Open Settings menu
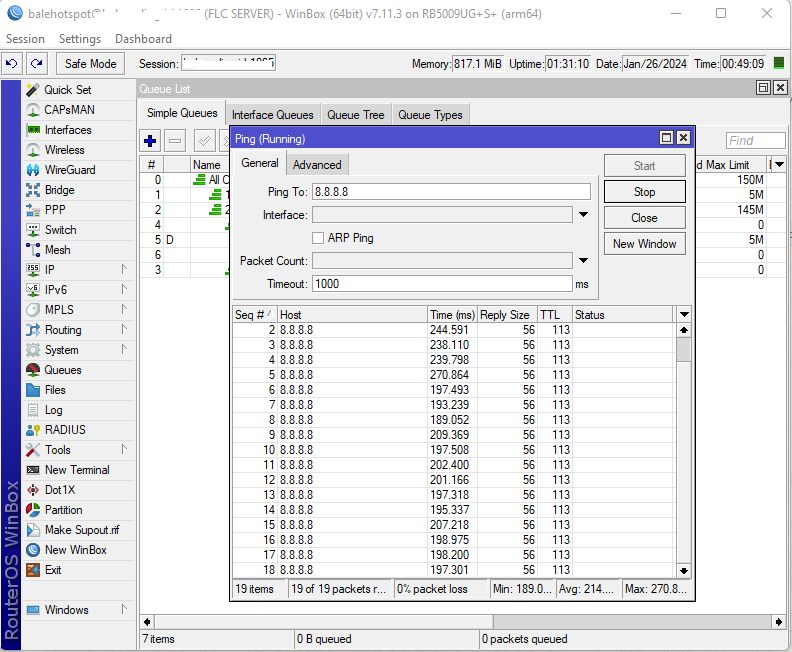This screenshot has width=792, height=652. click(x=80, y=39)
